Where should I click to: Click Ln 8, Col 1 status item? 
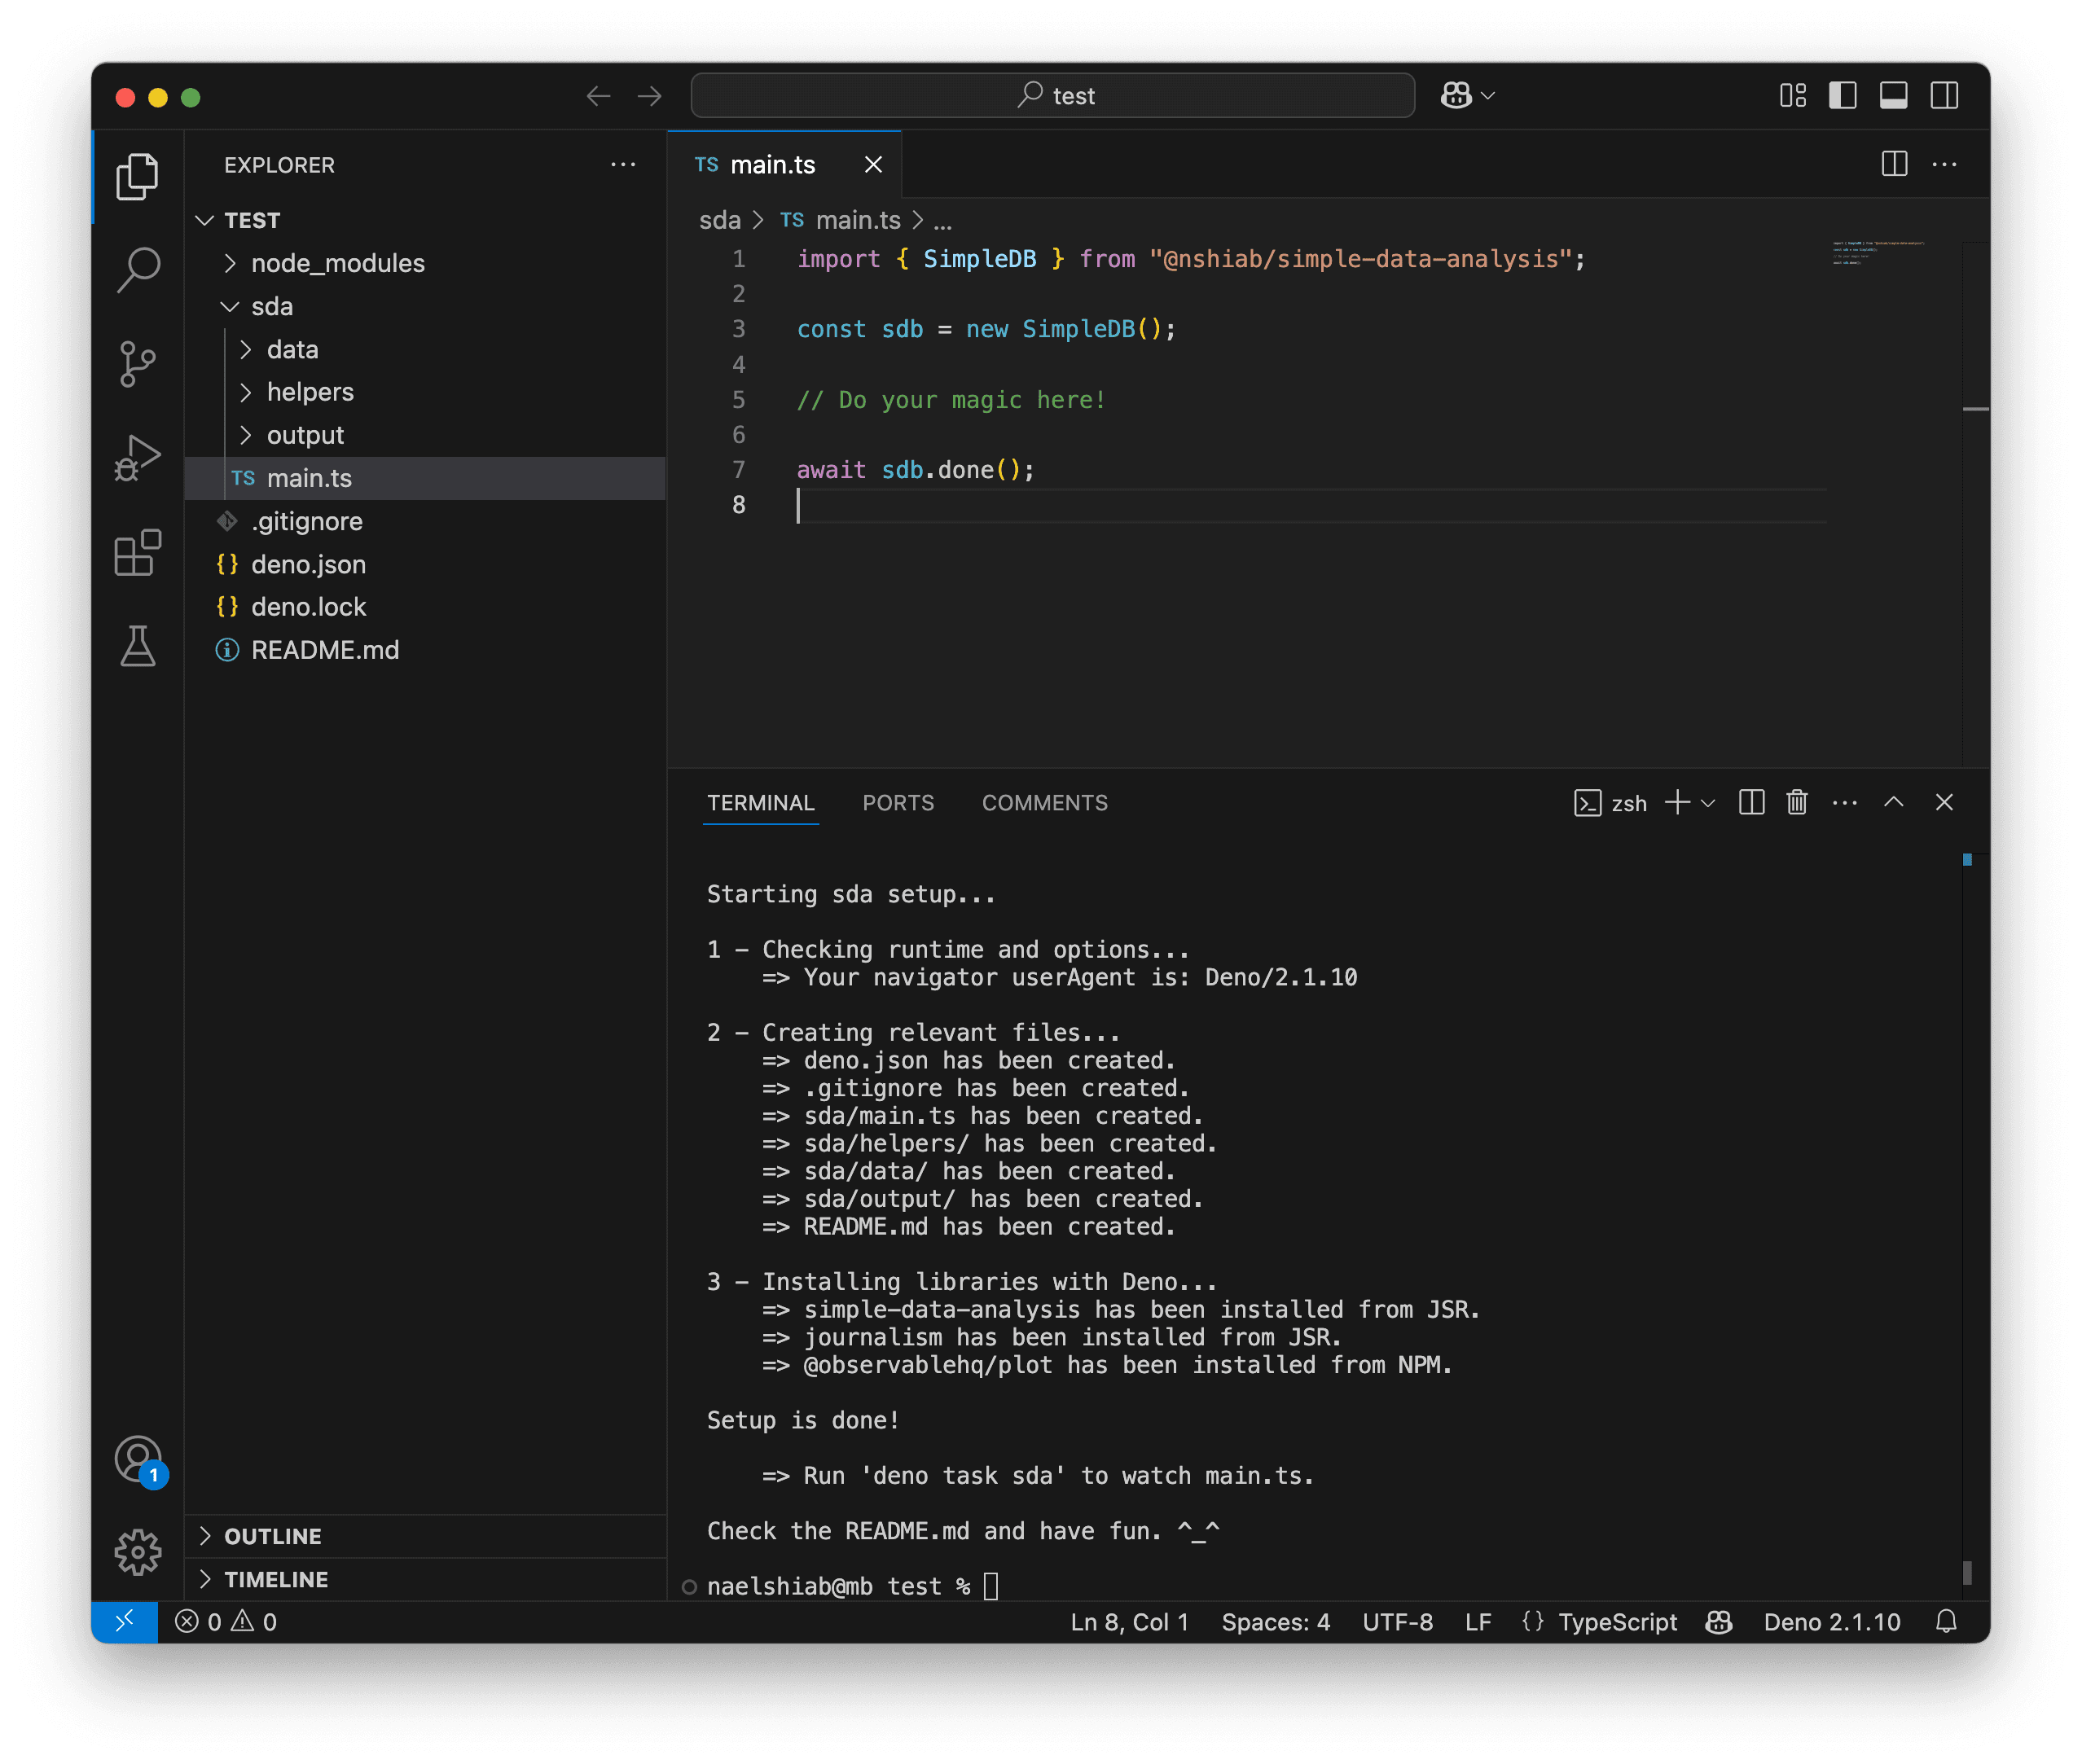pyautogui.click(x=1130, y=1622)
